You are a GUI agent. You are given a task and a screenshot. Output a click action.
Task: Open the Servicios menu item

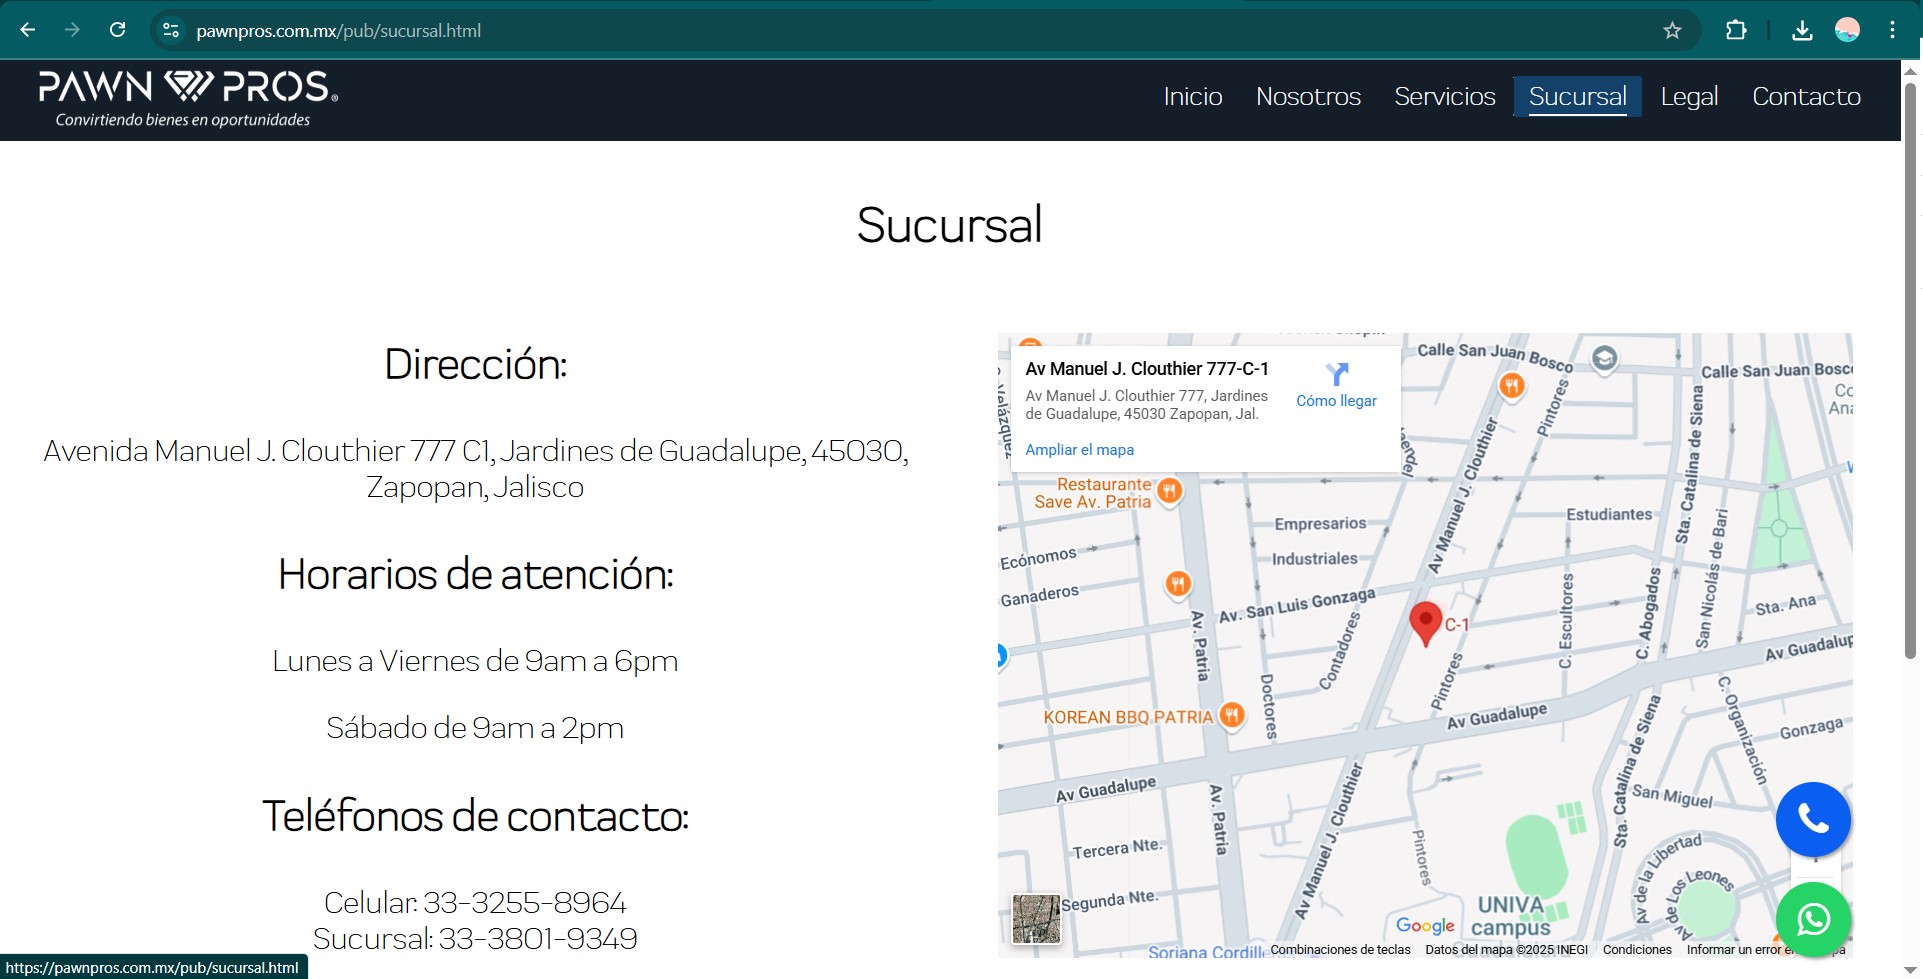click(x=1444, y=96)
